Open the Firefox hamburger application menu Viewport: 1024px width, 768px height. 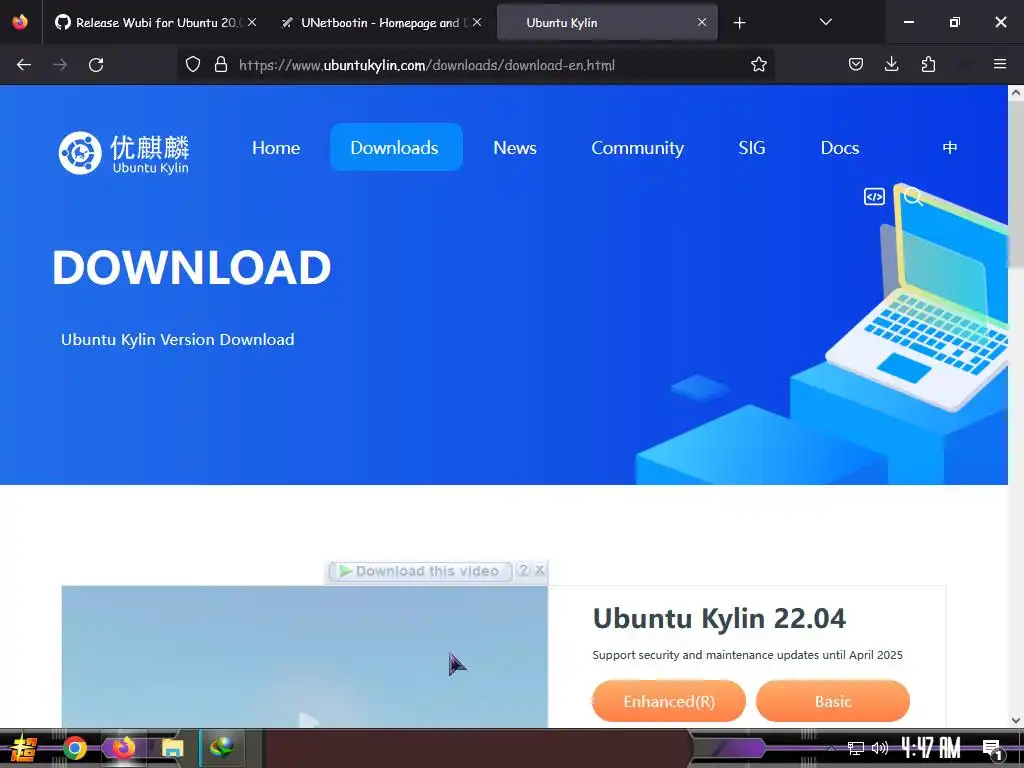click(999, 64)
